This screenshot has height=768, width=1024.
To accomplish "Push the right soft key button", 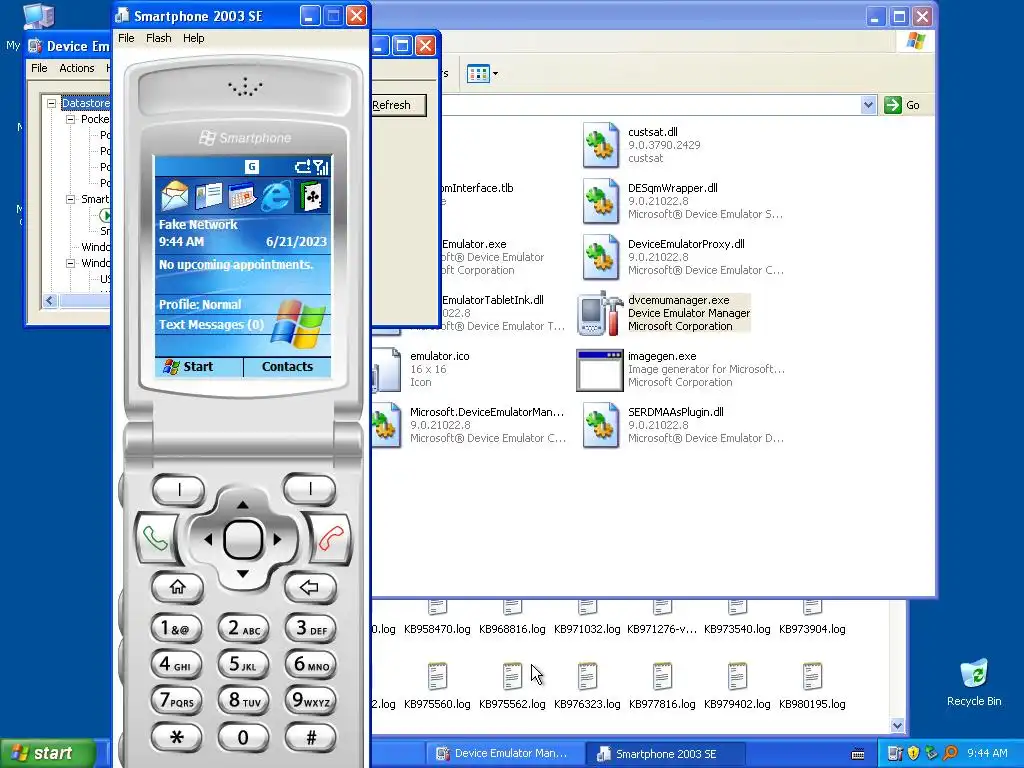I will (x=310, y=488).
